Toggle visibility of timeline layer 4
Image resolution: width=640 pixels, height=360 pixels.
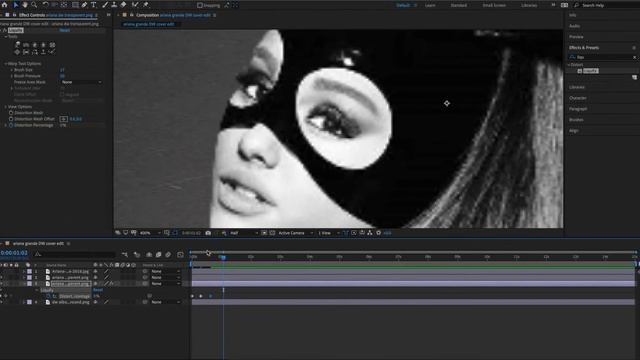click(1, 302)
